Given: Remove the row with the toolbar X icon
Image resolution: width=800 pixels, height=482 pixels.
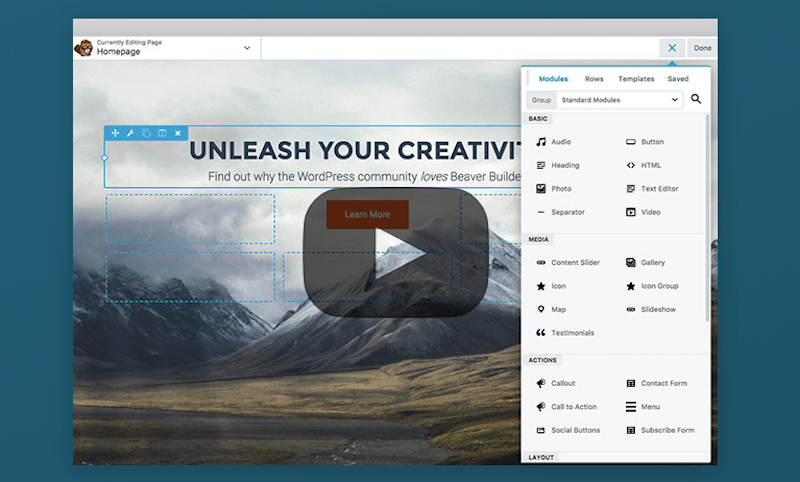Looking at the screenshot, I should (178, 133).
